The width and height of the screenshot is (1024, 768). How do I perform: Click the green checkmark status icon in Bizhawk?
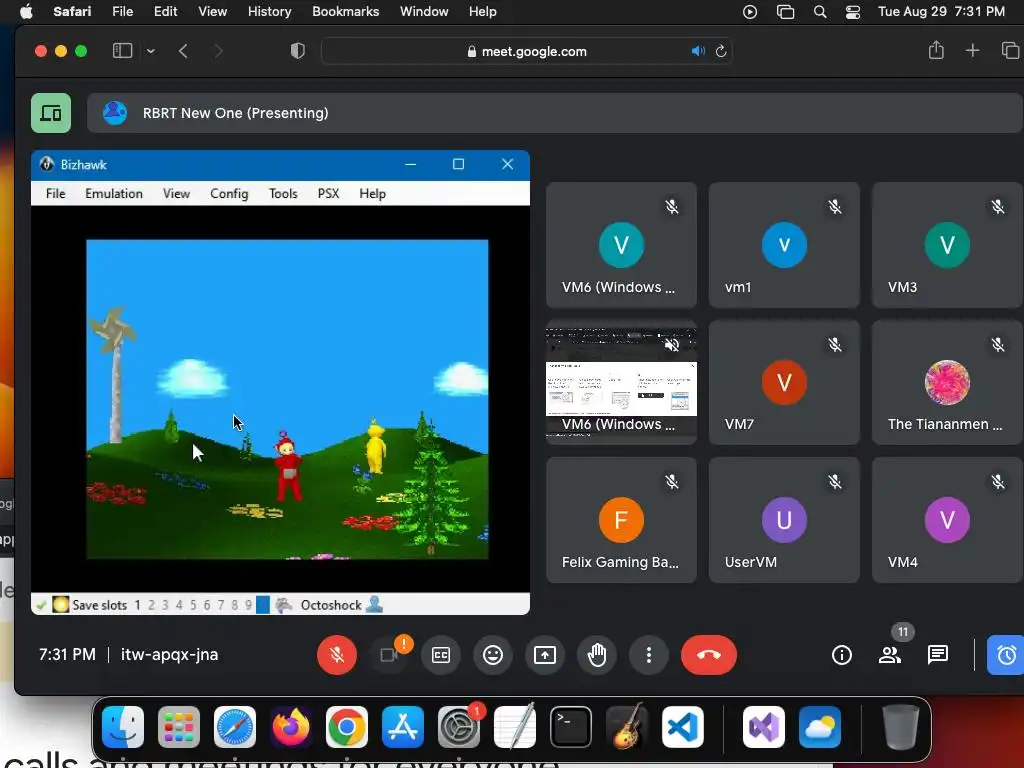point(41,605)
